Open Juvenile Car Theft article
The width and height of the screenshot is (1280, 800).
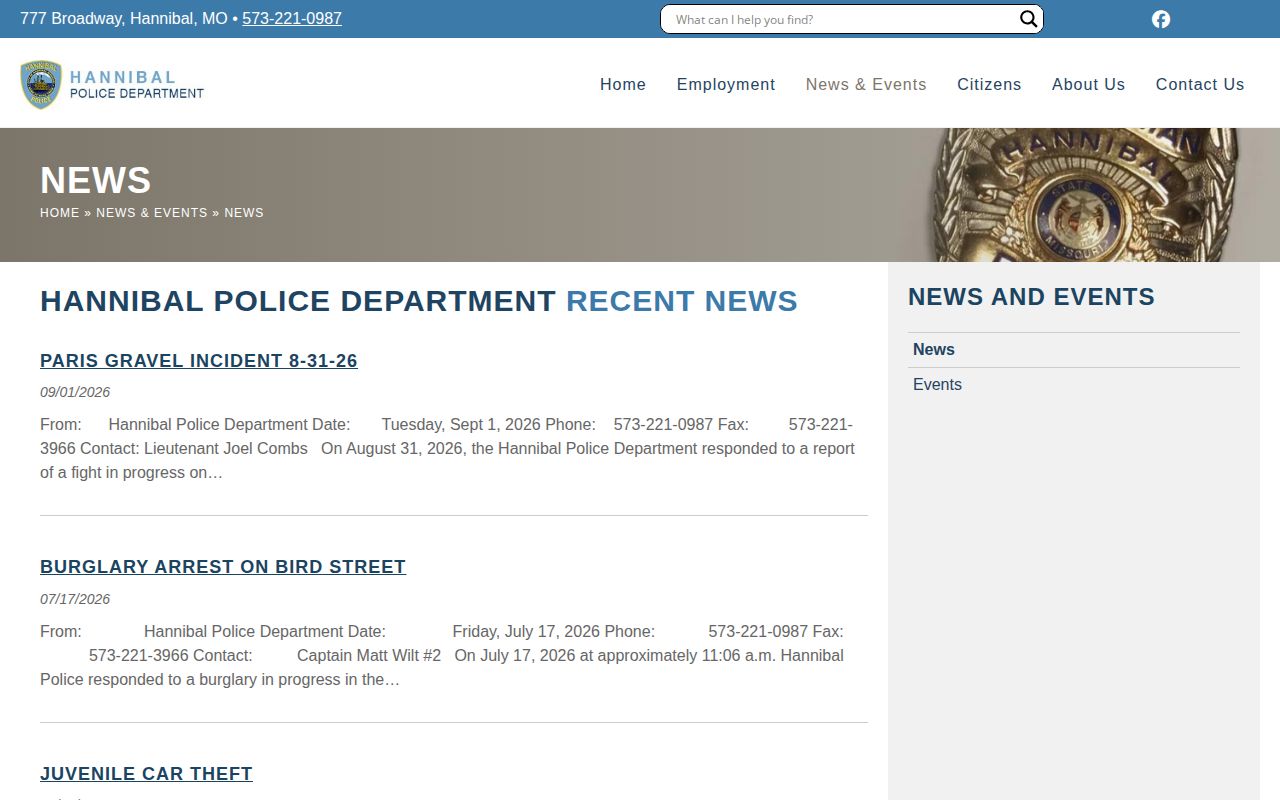(x=146, y=774)
